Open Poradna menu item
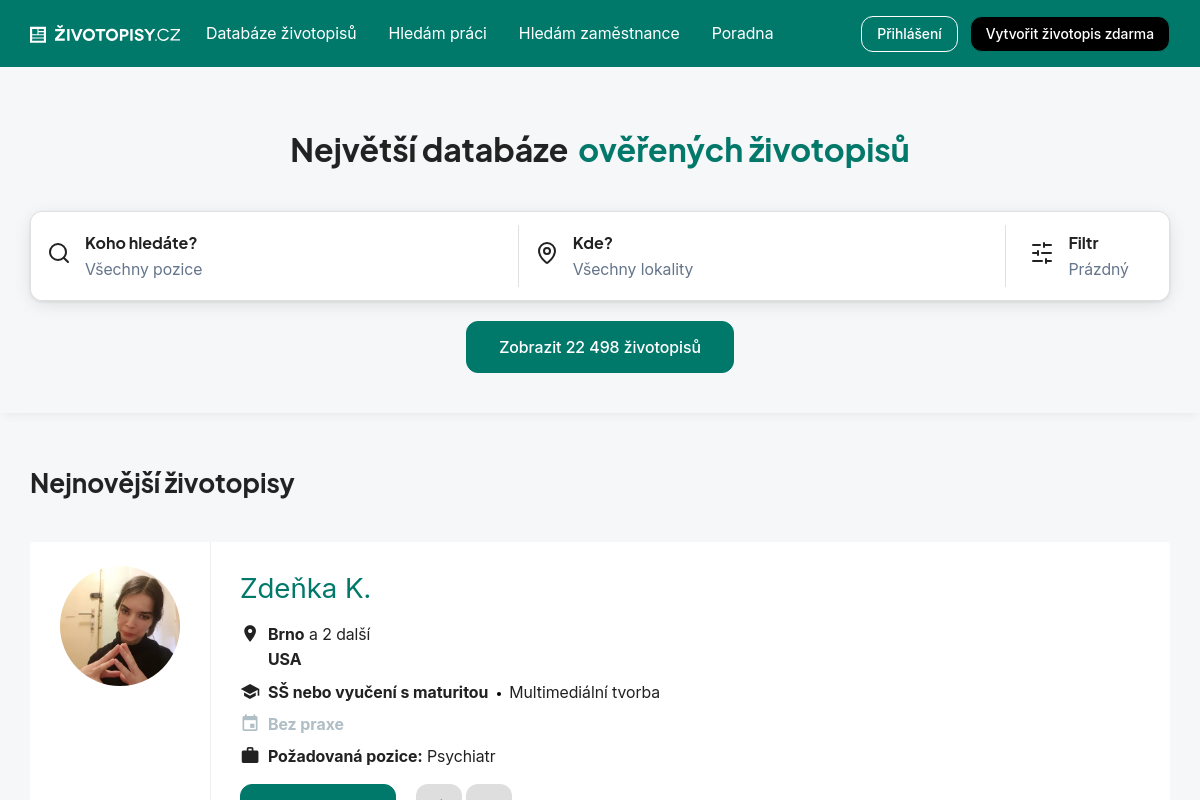This screenshot has height=800, width=1200. tap(742, 33)
